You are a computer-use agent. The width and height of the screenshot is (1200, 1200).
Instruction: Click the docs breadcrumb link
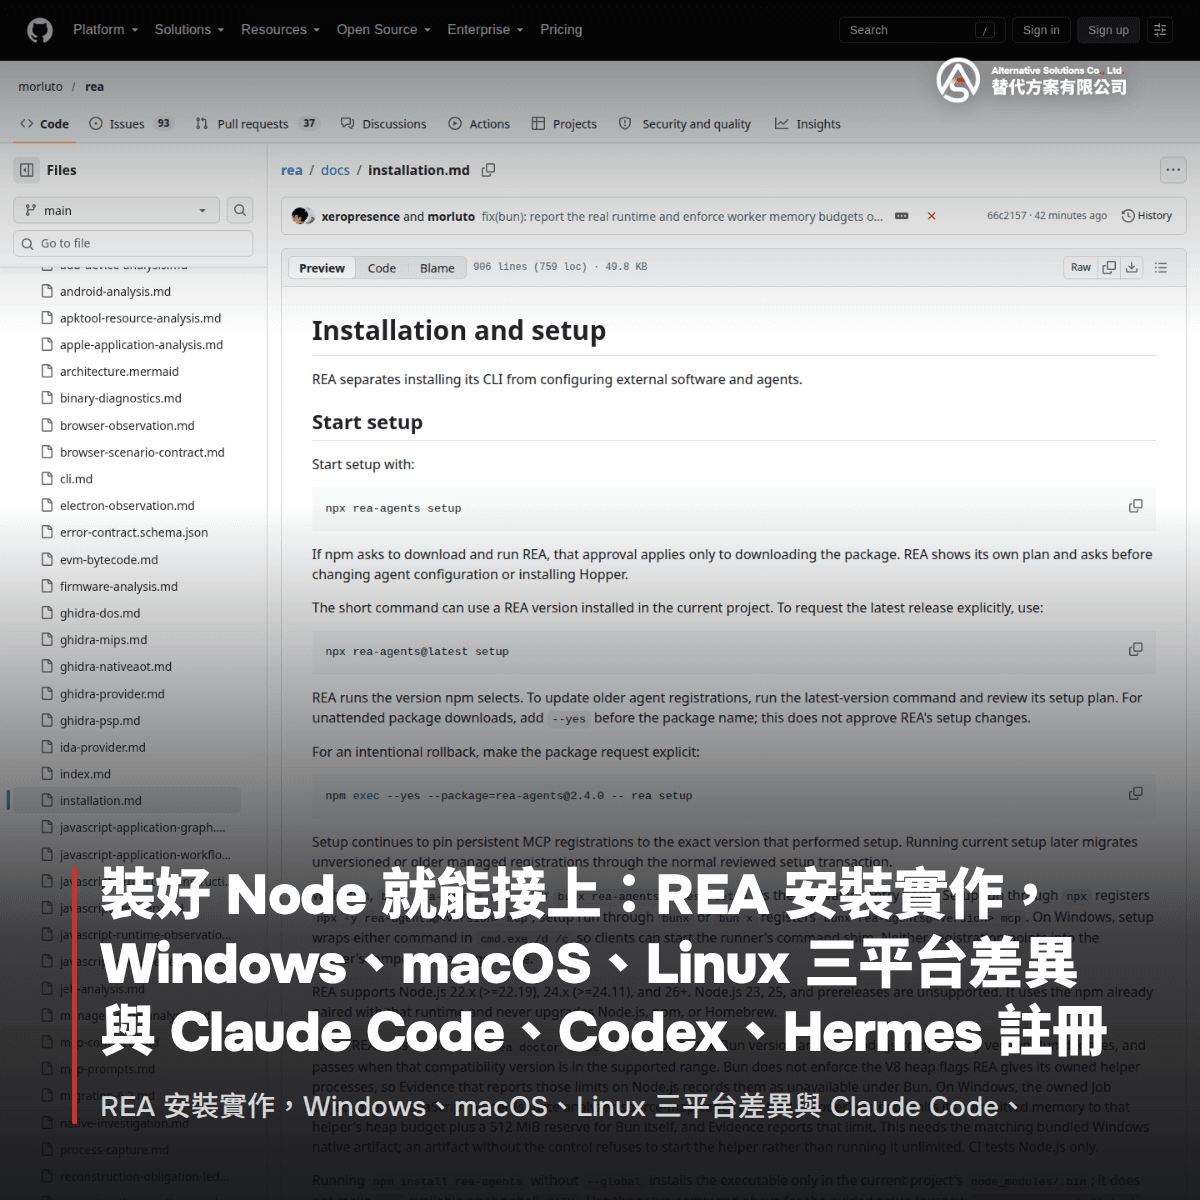click(x=335, y=170)
